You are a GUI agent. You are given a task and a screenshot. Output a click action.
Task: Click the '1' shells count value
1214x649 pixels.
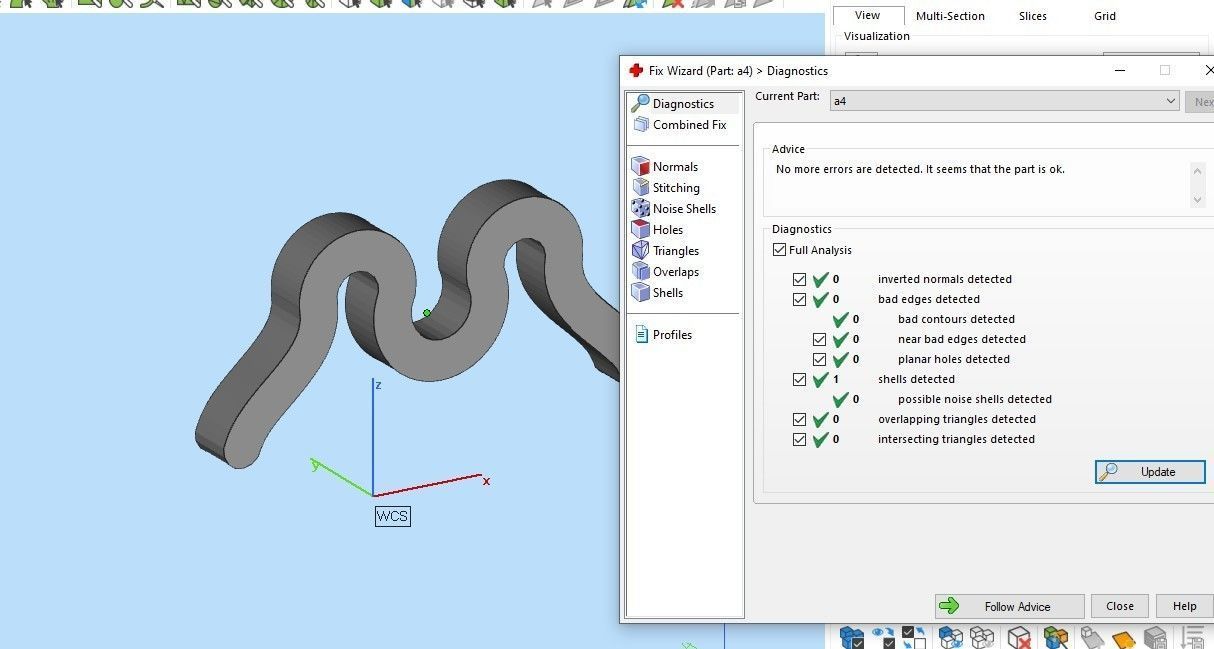(x=836, y=379)
